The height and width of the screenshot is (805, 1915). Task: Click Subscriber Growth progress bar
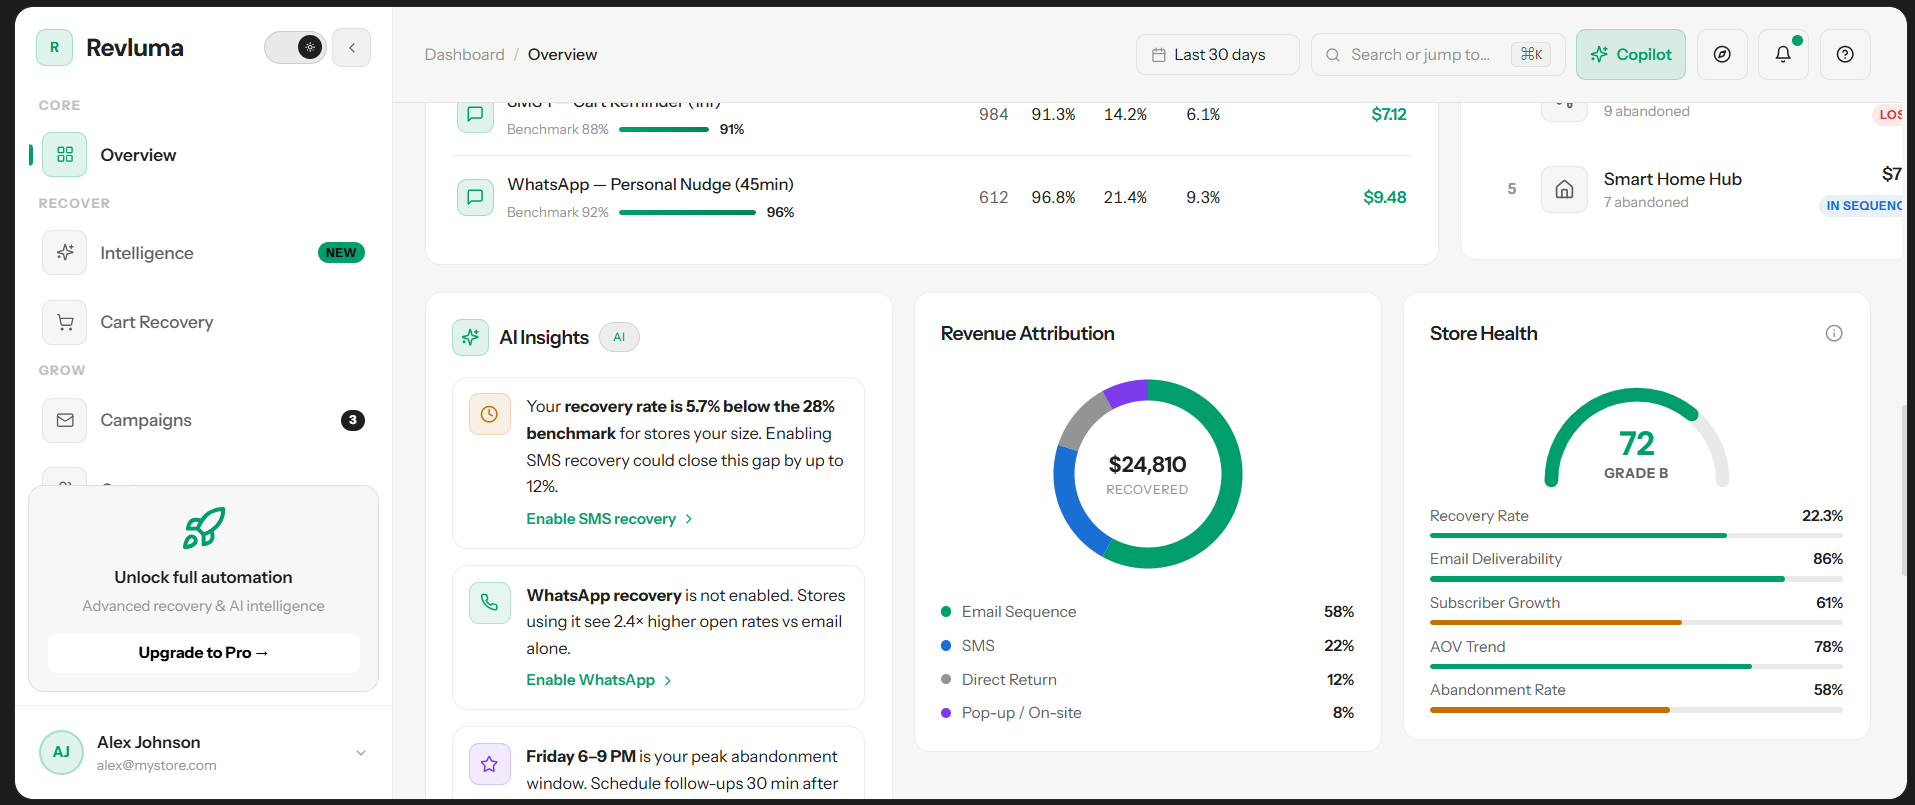pos(1636,623)
